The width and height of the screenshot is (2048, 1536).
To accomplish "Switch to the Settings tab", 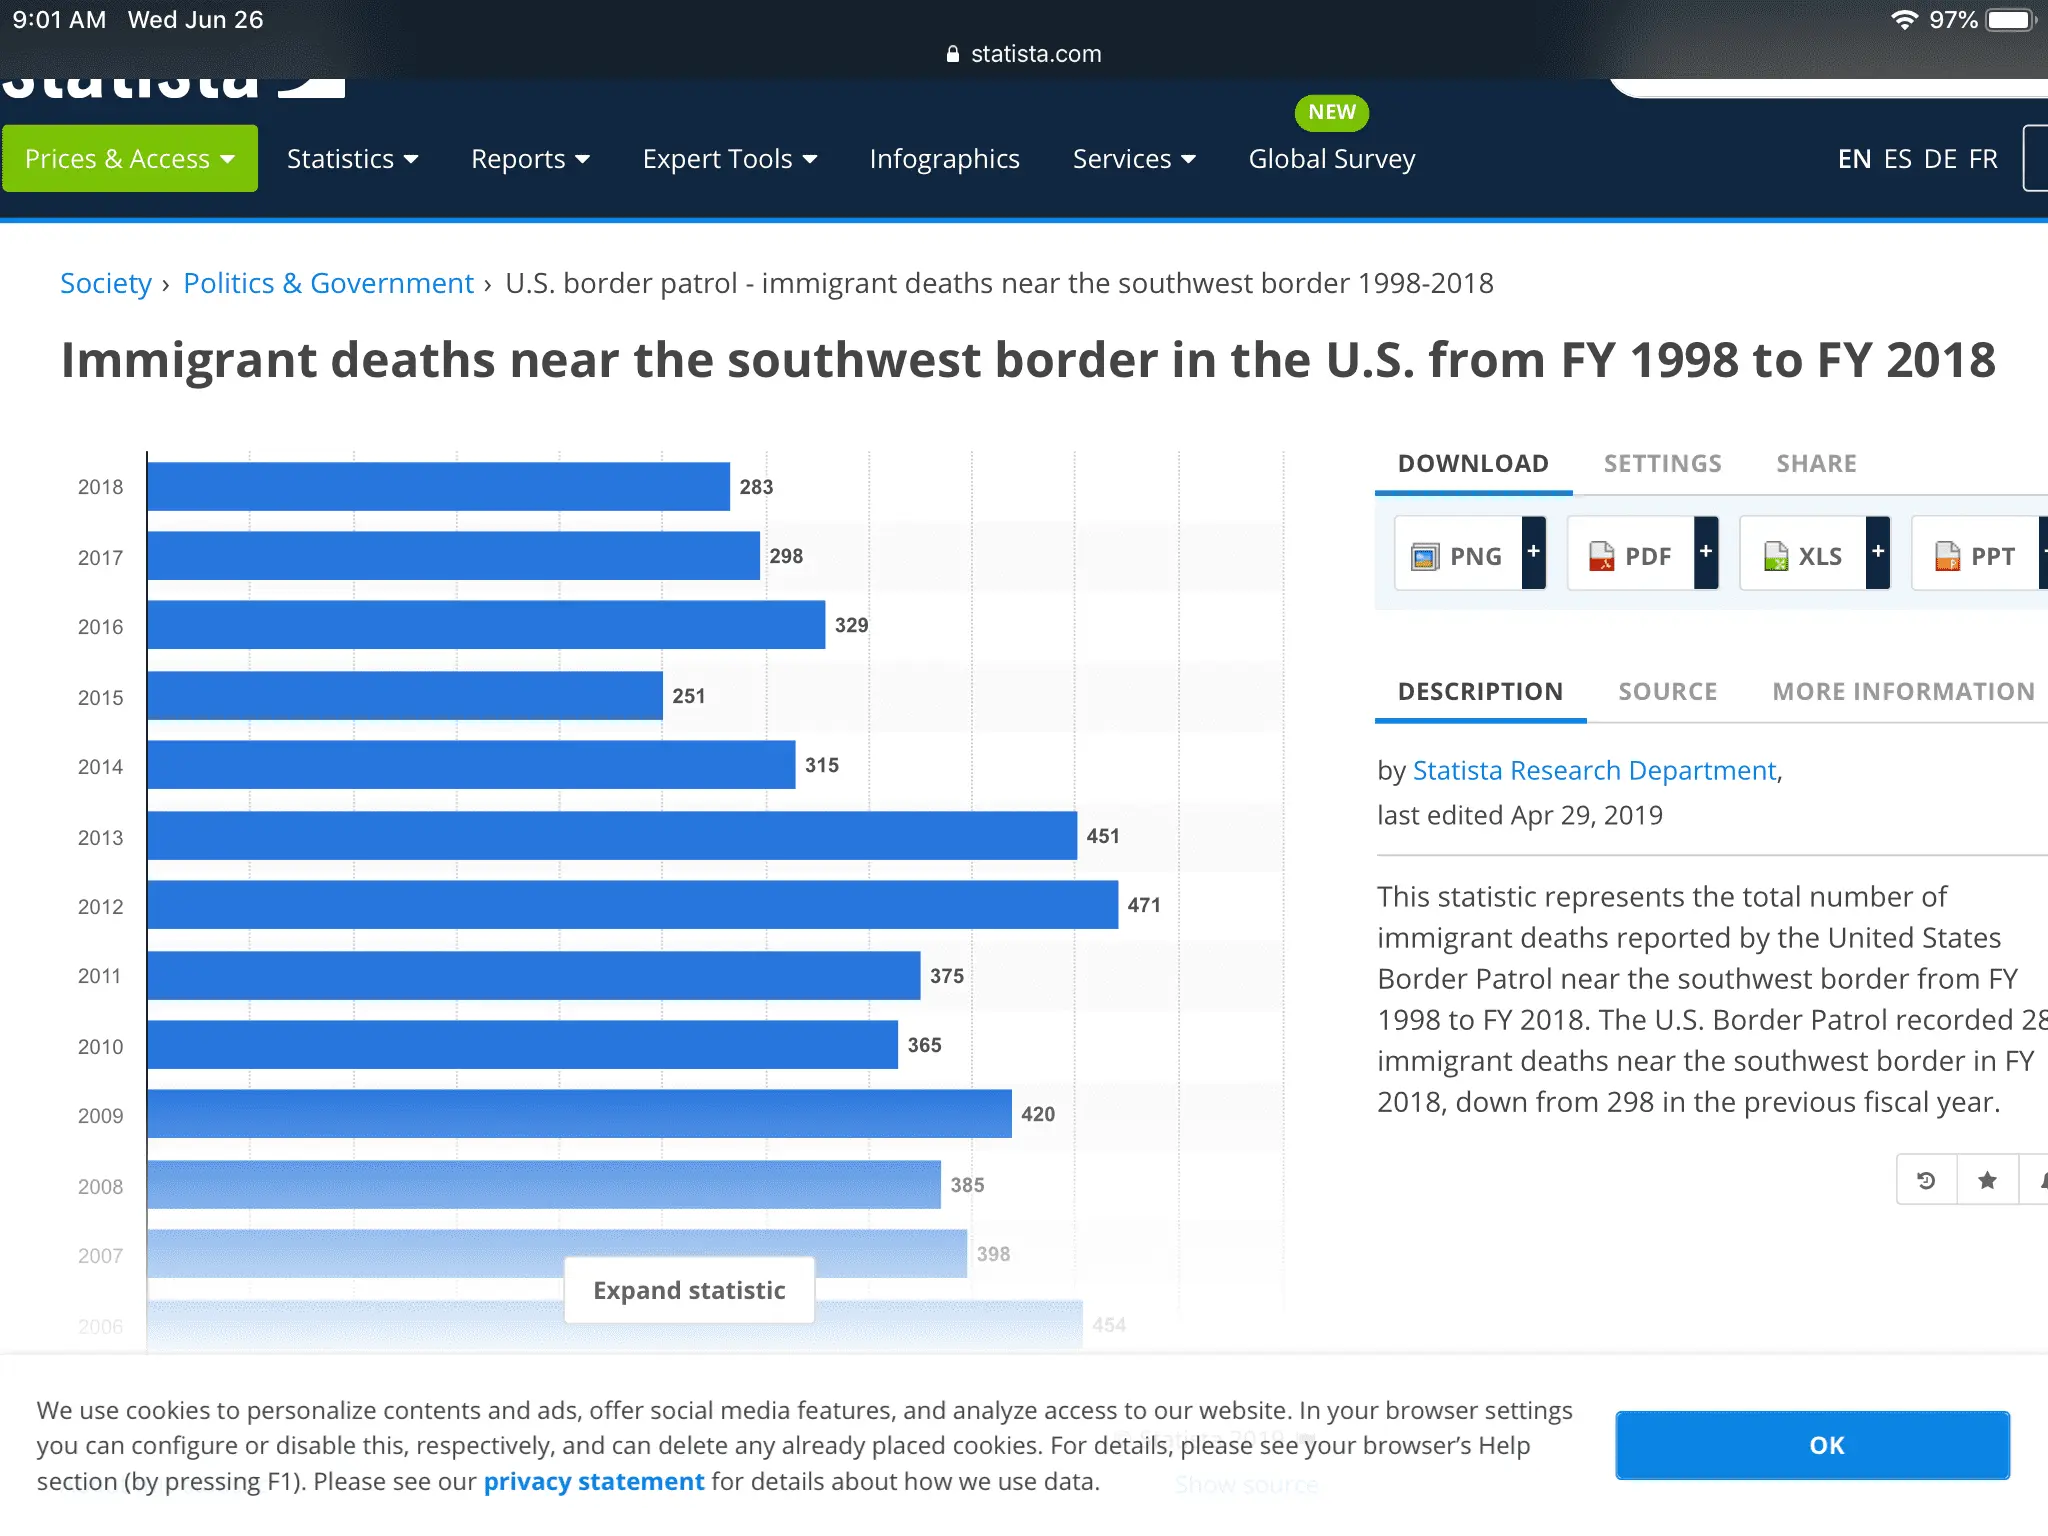I will pyautogui.click(x=1662, y=464).
